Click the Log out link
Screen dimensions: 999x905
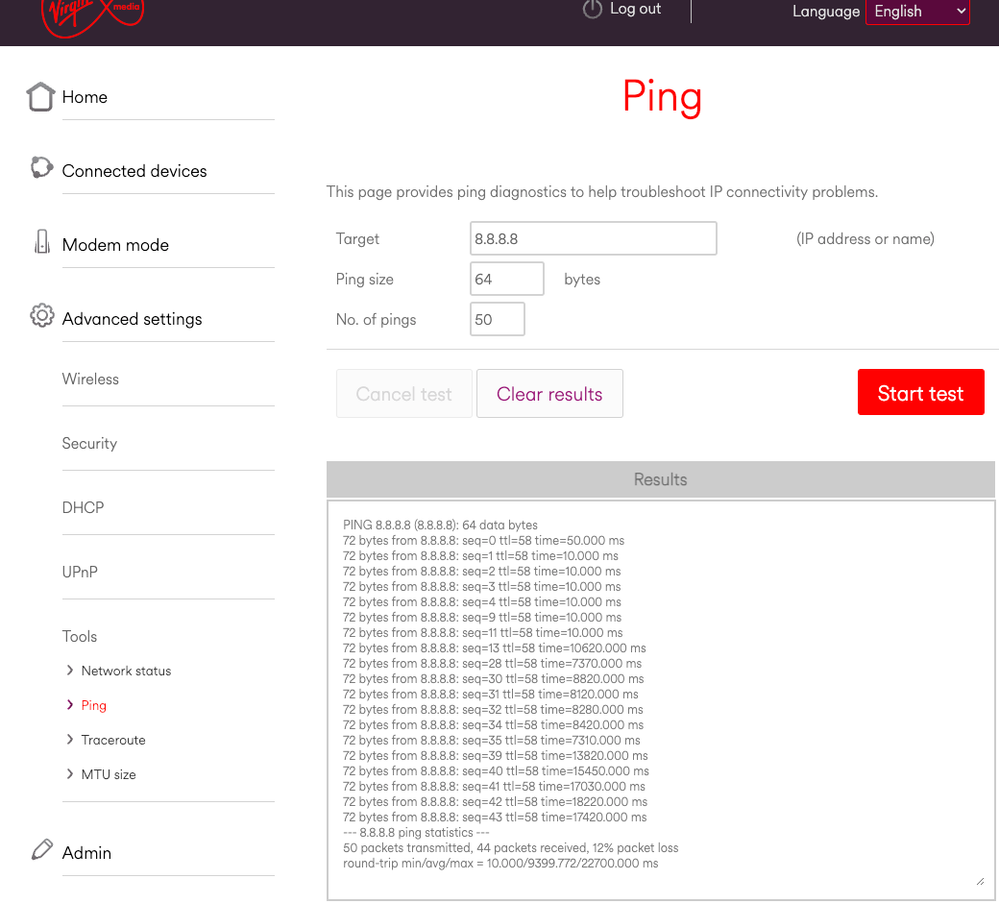click(635, 8)
